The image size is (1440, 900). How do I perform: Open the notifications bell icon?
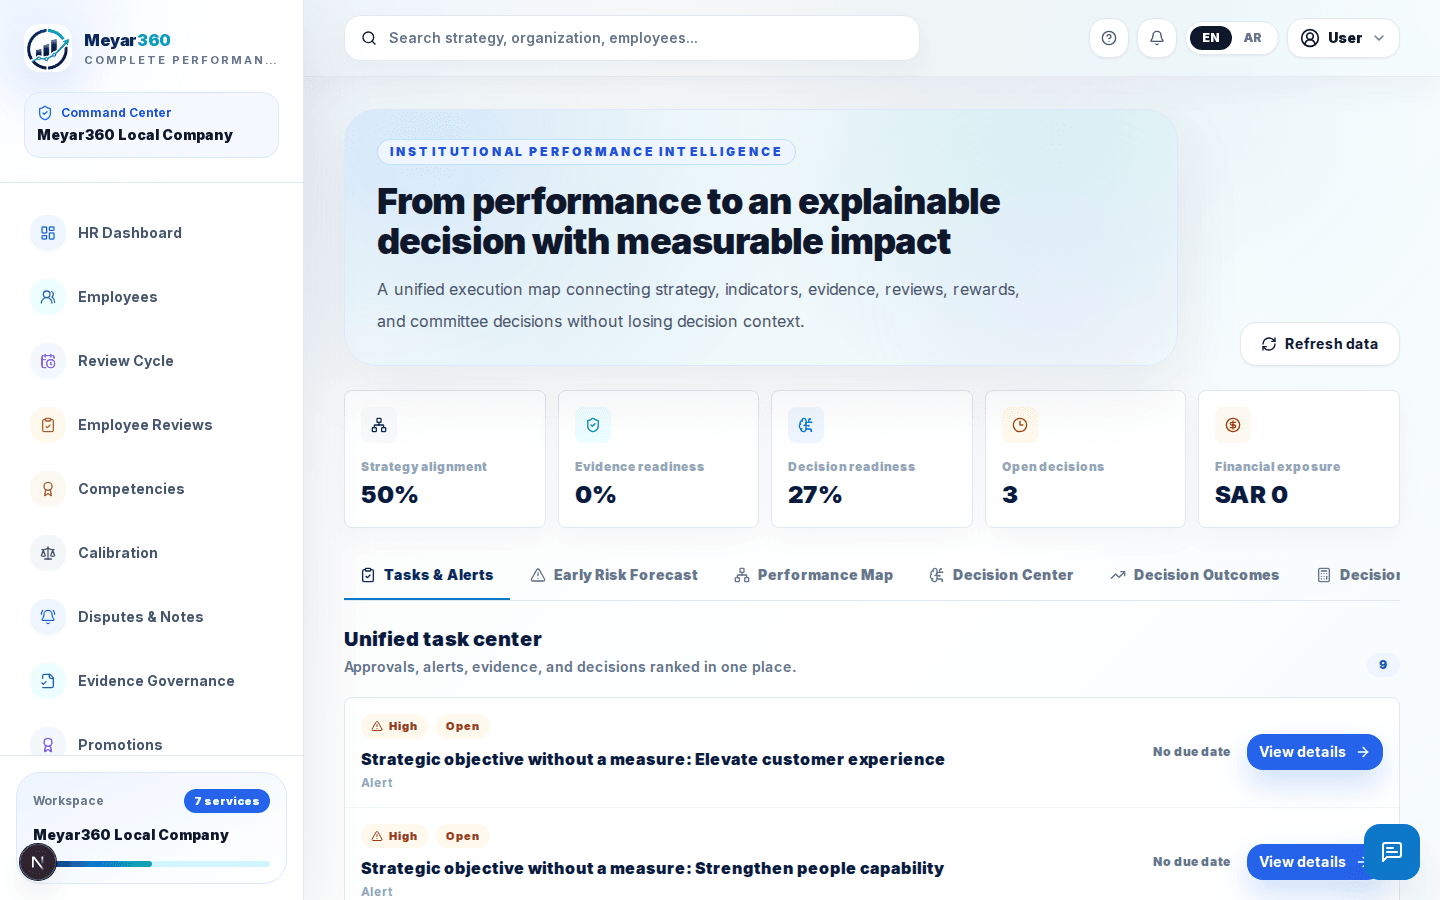point(1157,38)
